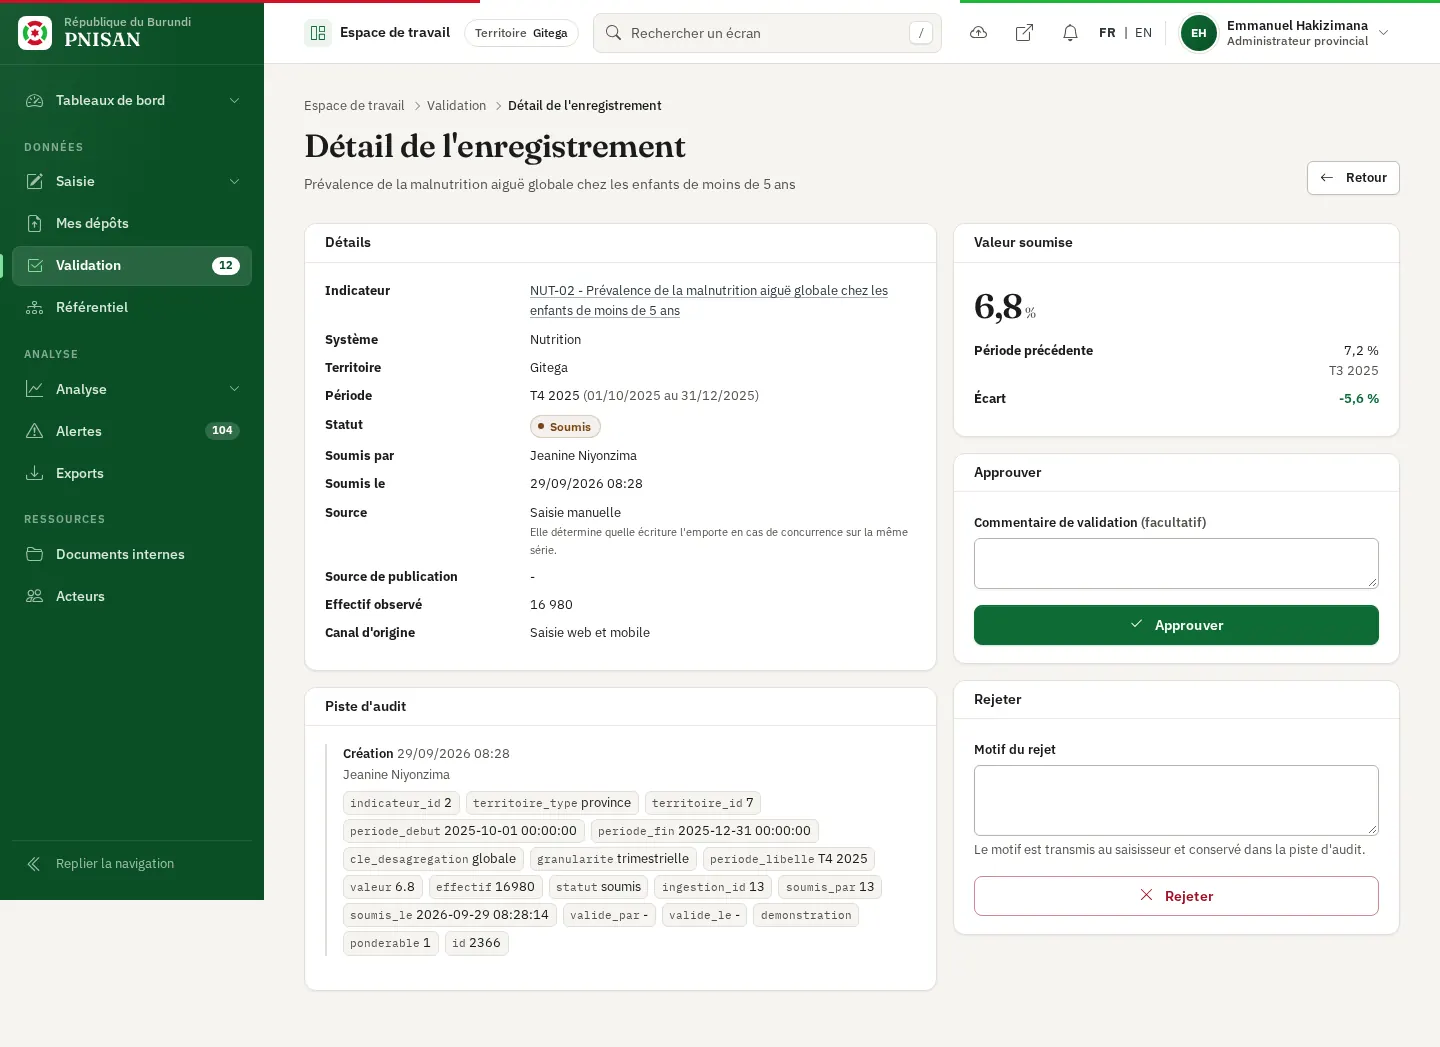Open the Territoire Gitega selector

[x=521, y=33]
